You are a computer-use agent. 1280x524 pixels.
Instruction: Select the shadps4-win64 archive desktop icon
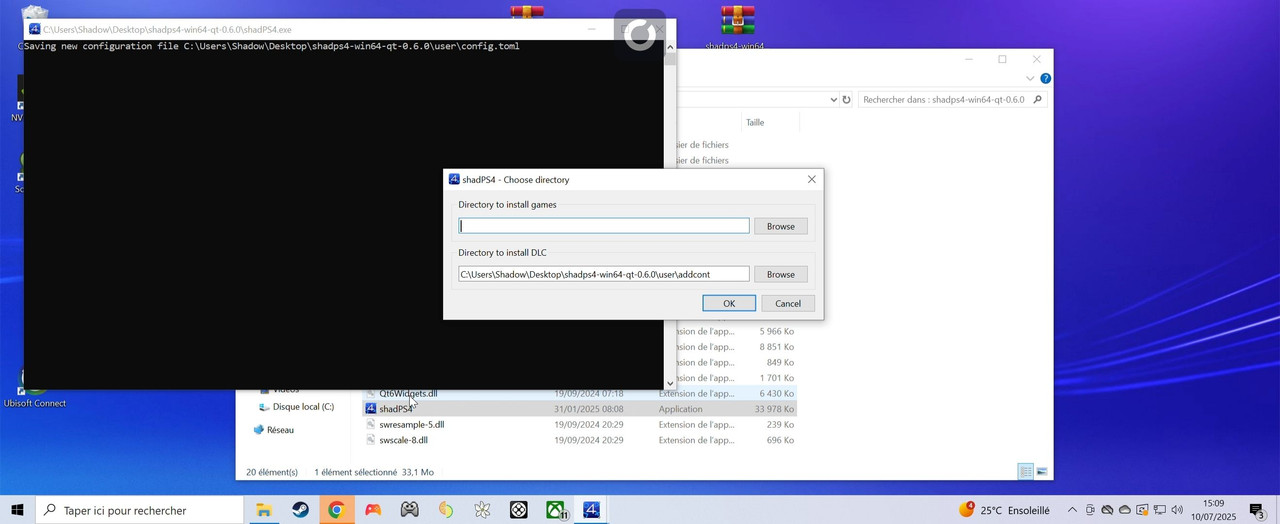(737, 28)
